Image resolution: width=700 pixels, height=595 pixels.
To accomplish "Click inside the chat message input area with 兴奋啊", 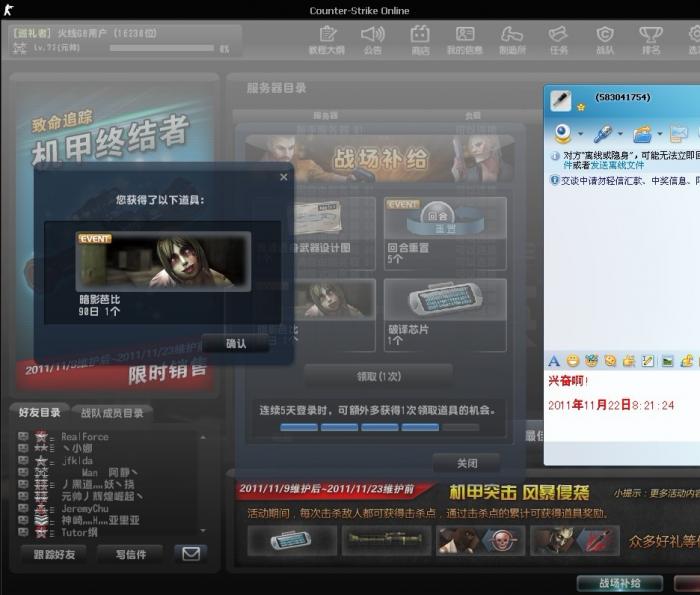I will (622, 406).
